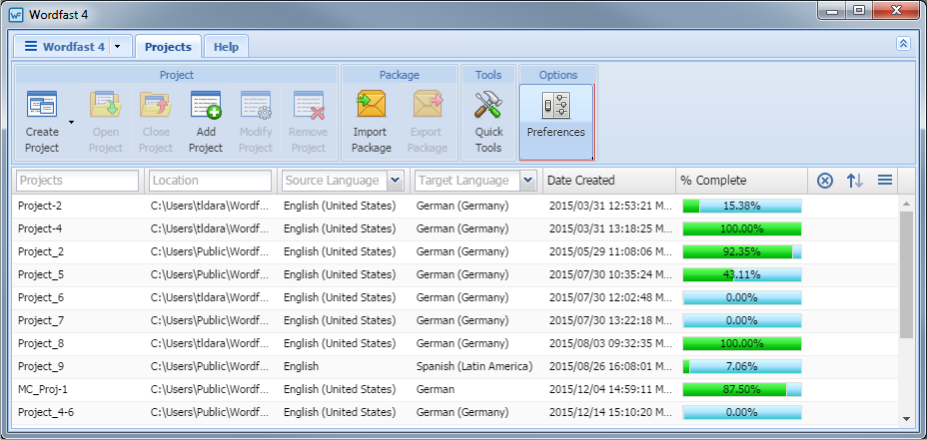Click the Modify Project icon
The image size is (927, 440).
(255, 105)
